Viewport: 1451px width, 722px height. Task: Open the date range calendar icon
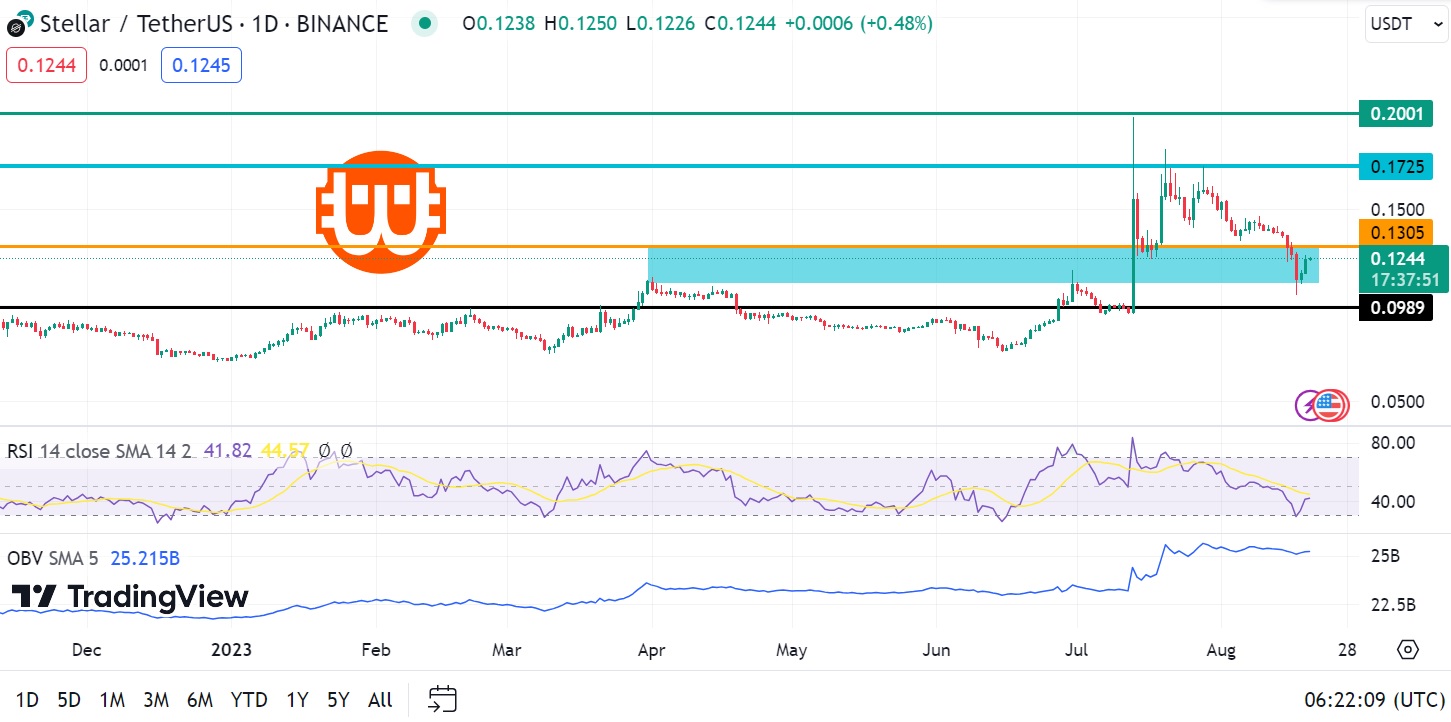[442, 699]
